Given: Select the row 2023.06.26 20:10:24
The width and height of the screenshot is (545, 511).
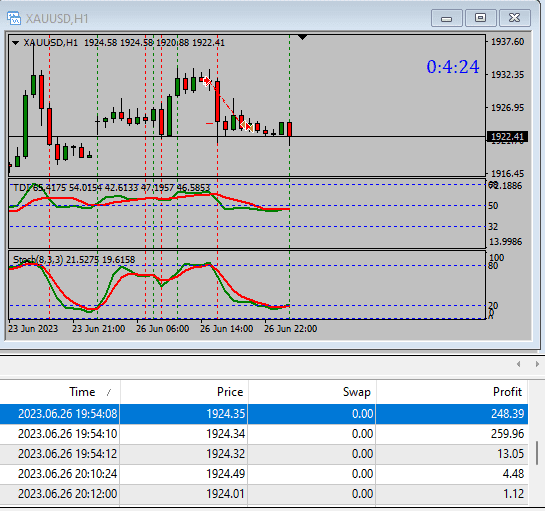Looking at the screenshot, I should [264, 474].
